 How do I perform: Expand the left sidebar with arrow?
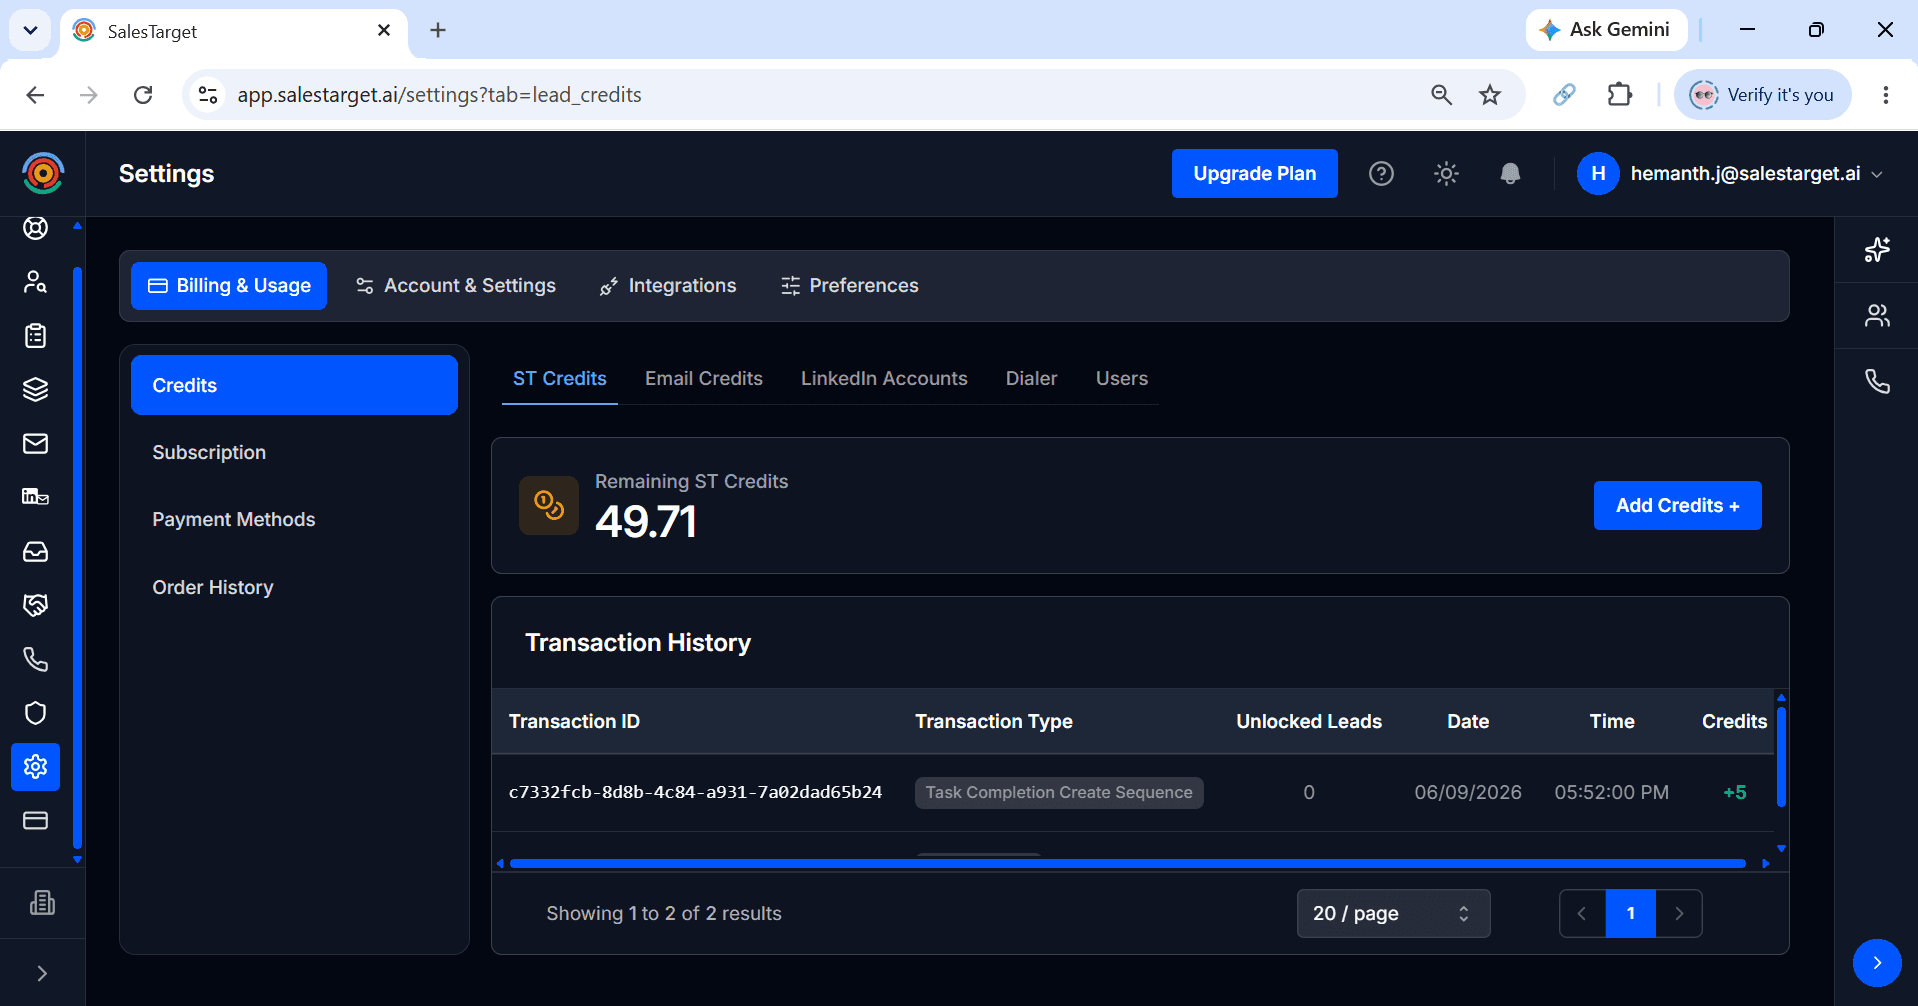pyautogui.click(x=42, y=973)
